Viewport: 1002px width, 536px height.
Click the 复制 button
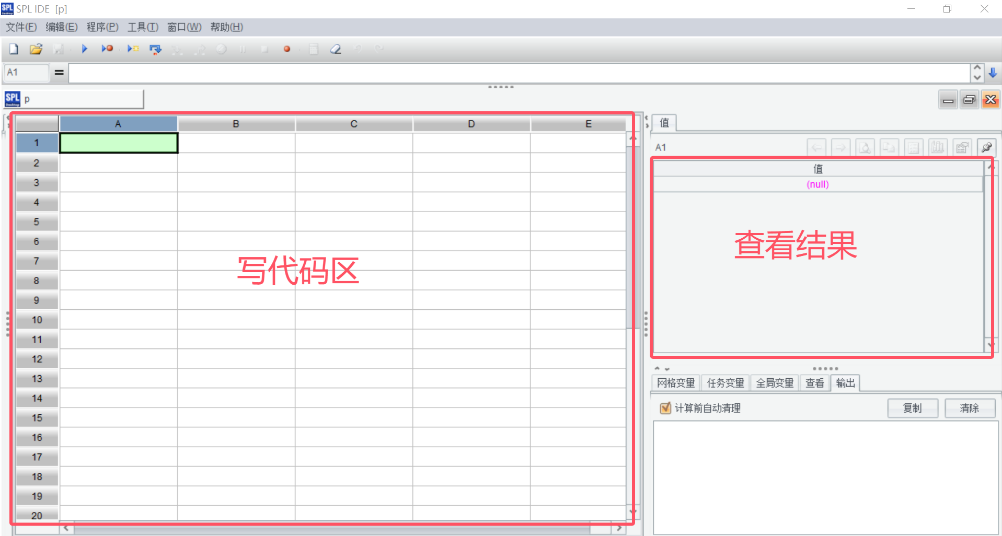coord(913,408)
